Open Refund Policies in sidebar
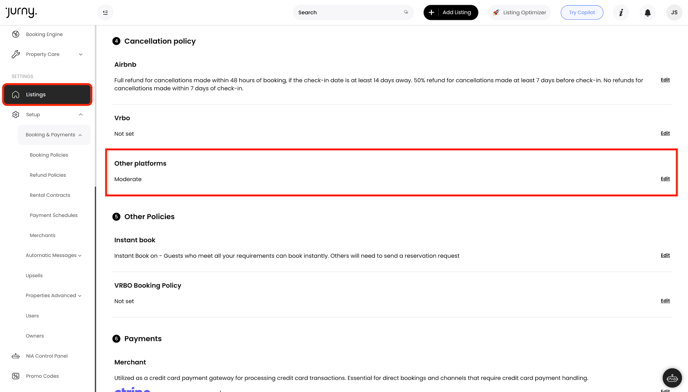 click(x=48, y=175)
